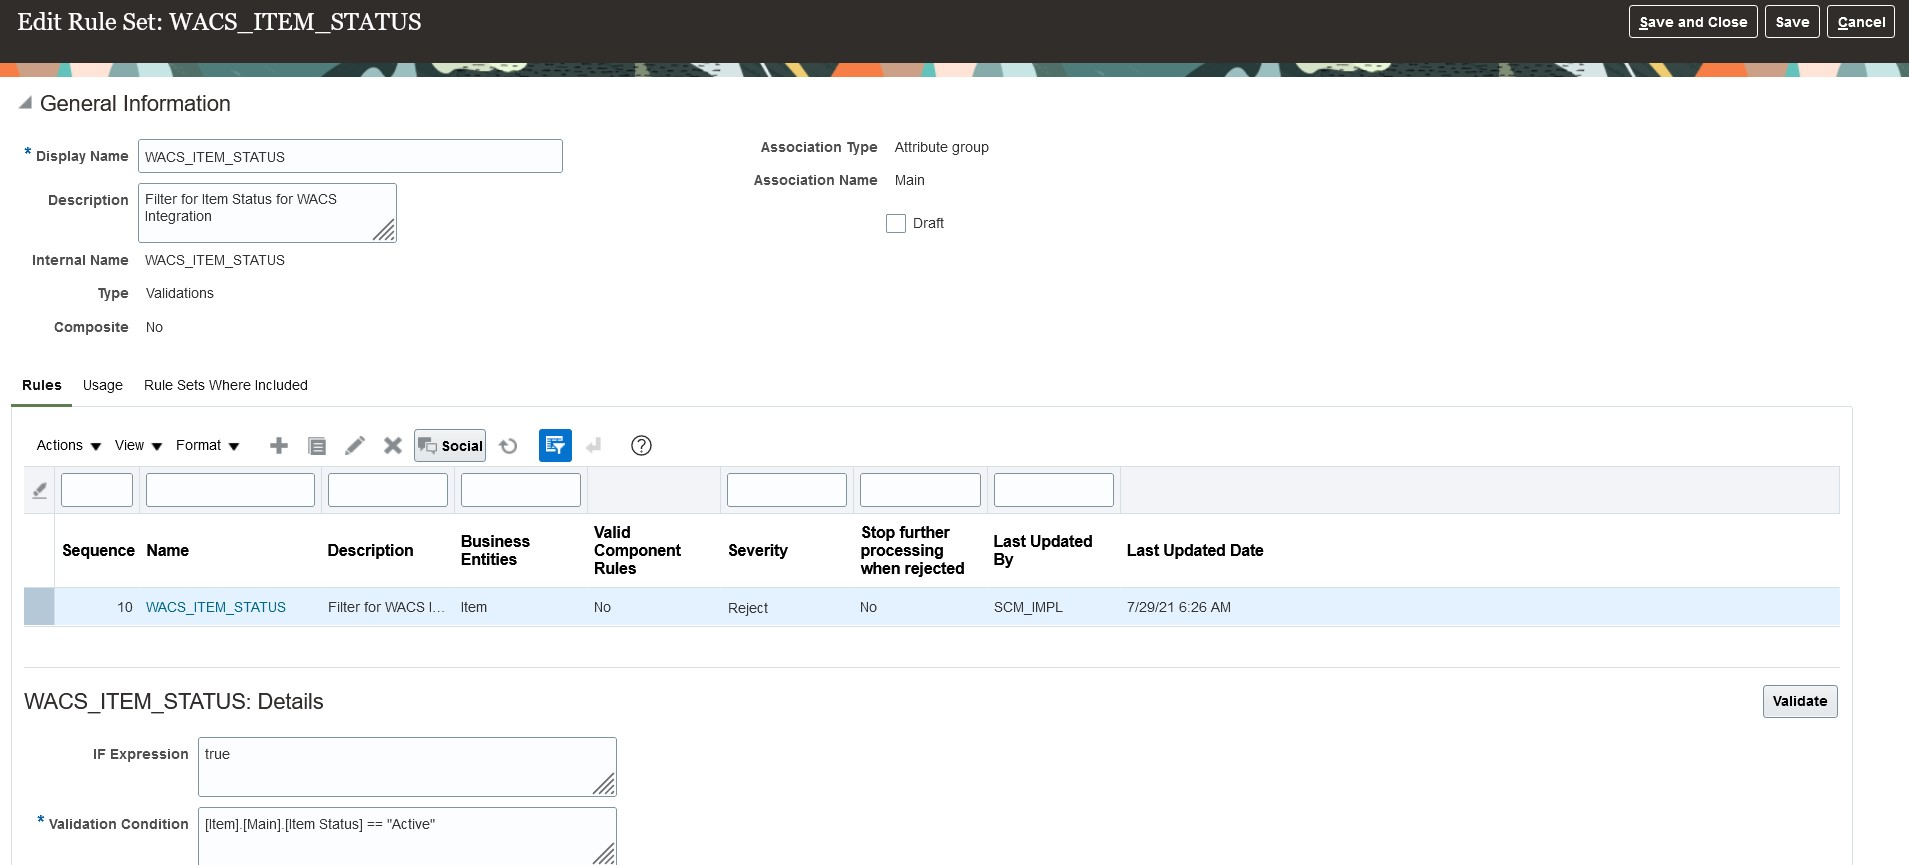Click the '7/29/21 6:26 AM' cell
1909x865 pixels.
(x=1179, y=607)
